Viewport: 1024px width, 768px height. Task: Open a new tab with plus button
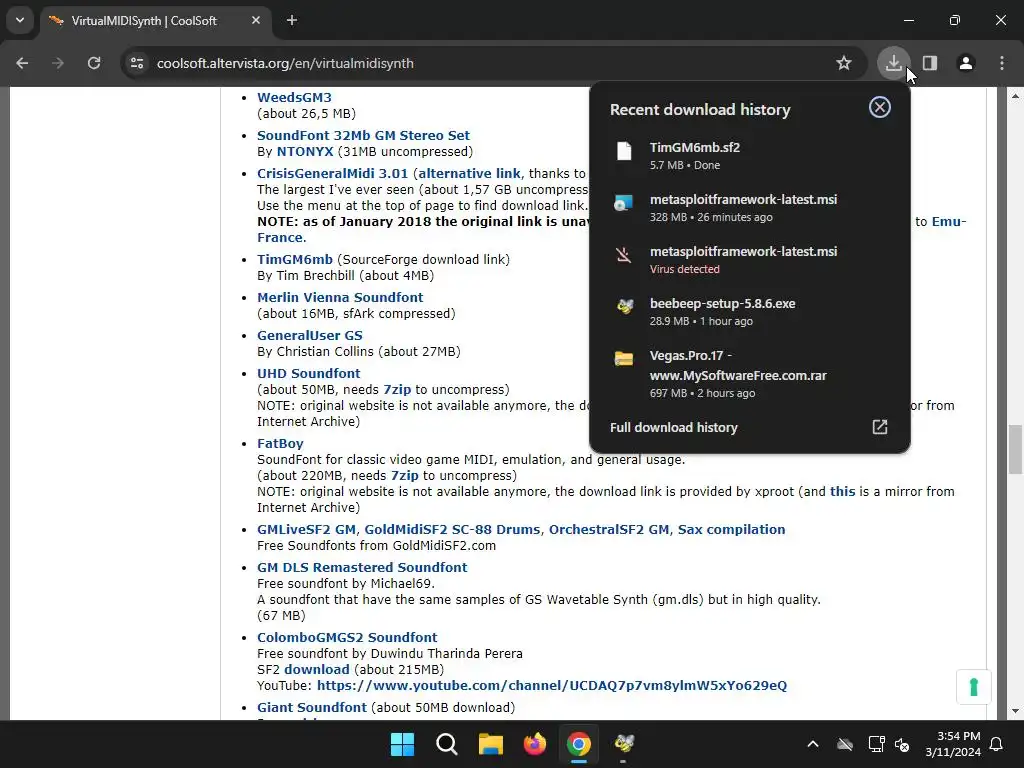tap(292, 20)
